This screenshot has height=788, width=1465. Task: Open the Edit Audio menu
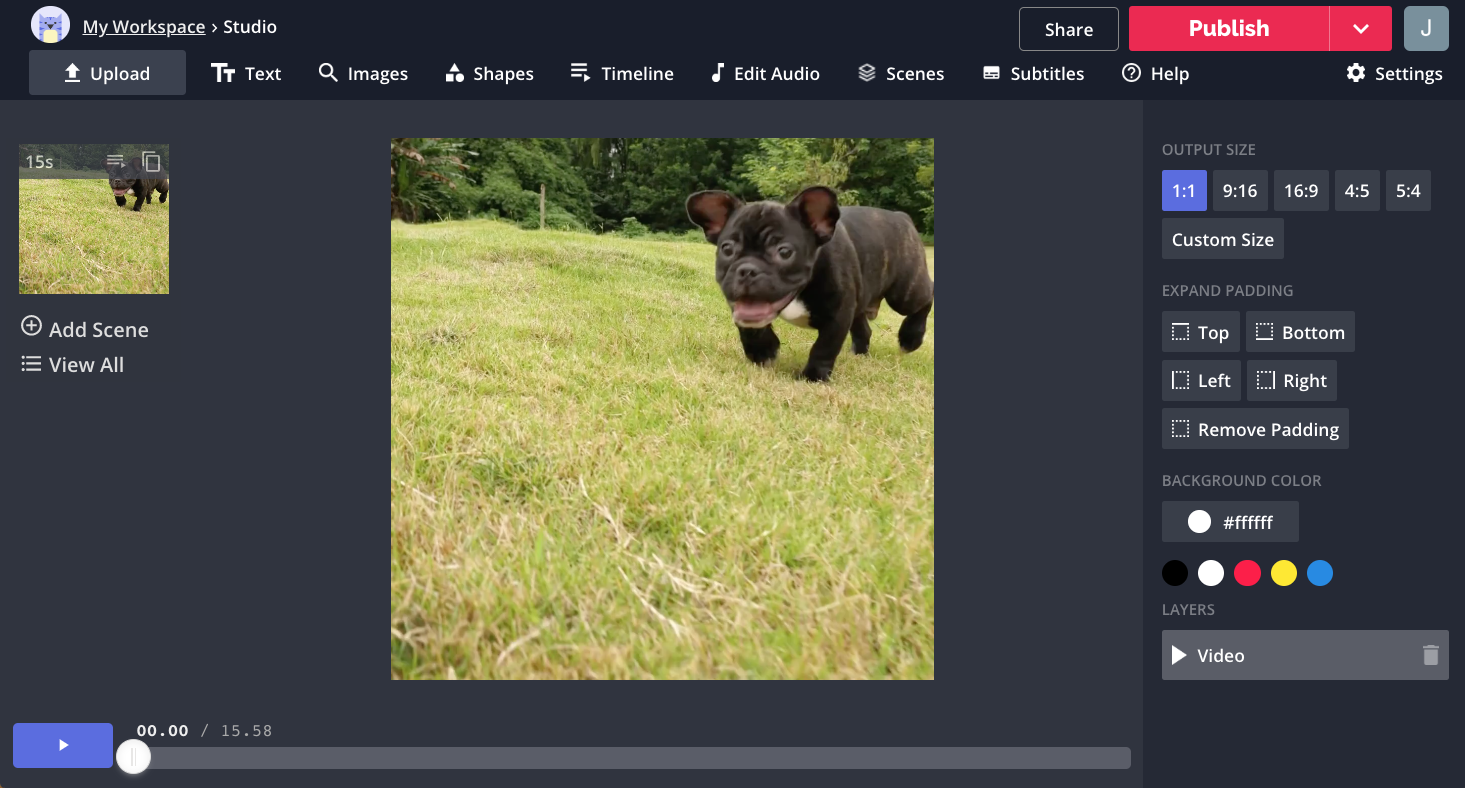pyautogui.click(x=765, y=73)
